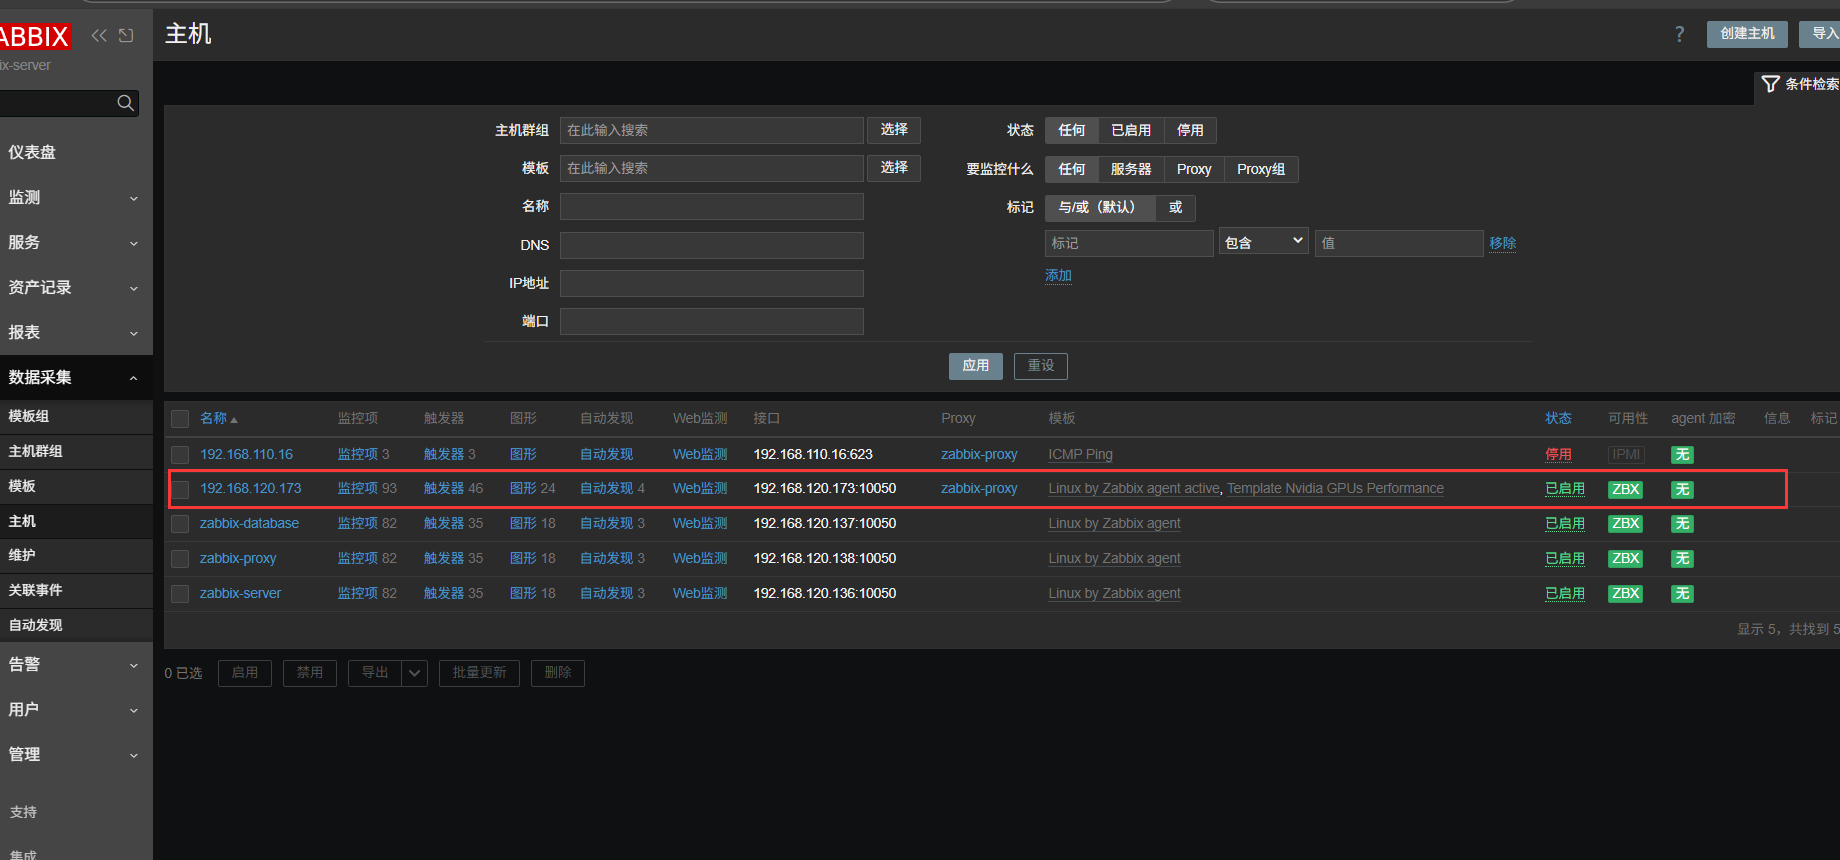1840x860 pixels.
Task: Check the select-all hosts checkbox in header
Action: point(180,419)
